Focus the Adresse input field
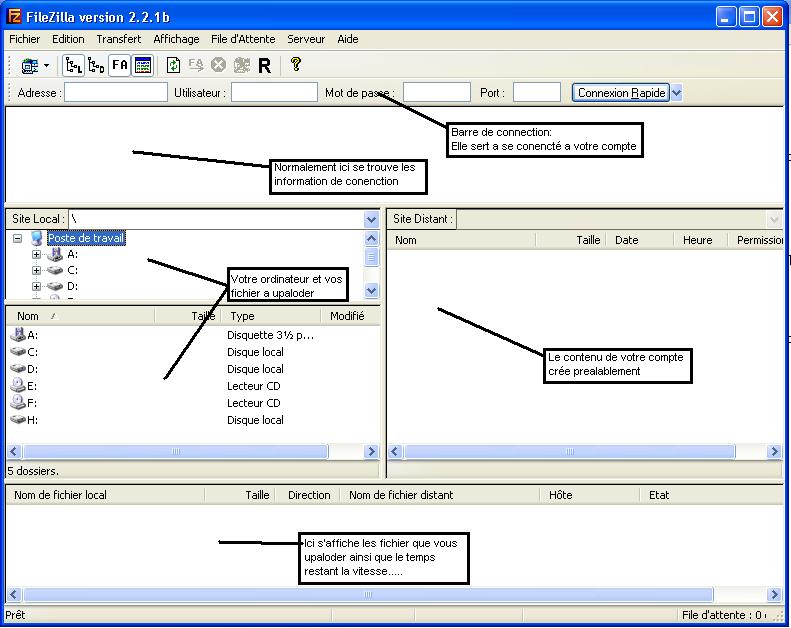This screenshot has width=791, height=628. click(x=116, y=93)
